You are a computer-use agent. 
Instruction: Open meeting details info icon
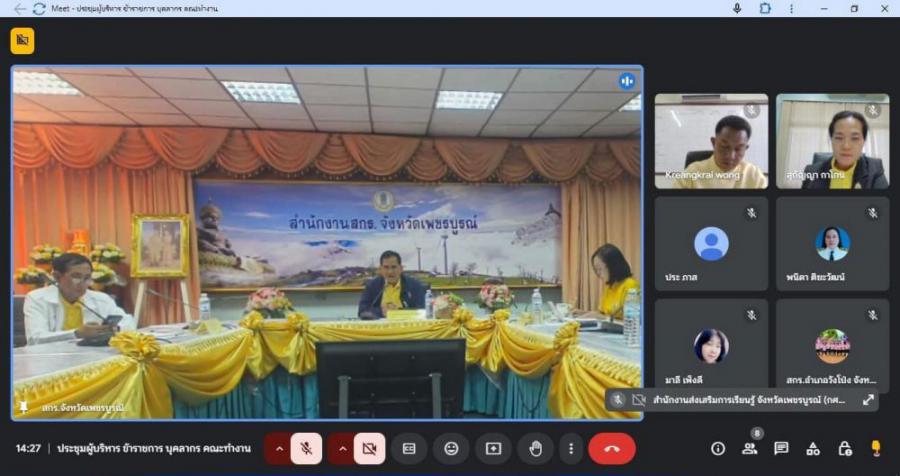point(718,449)
